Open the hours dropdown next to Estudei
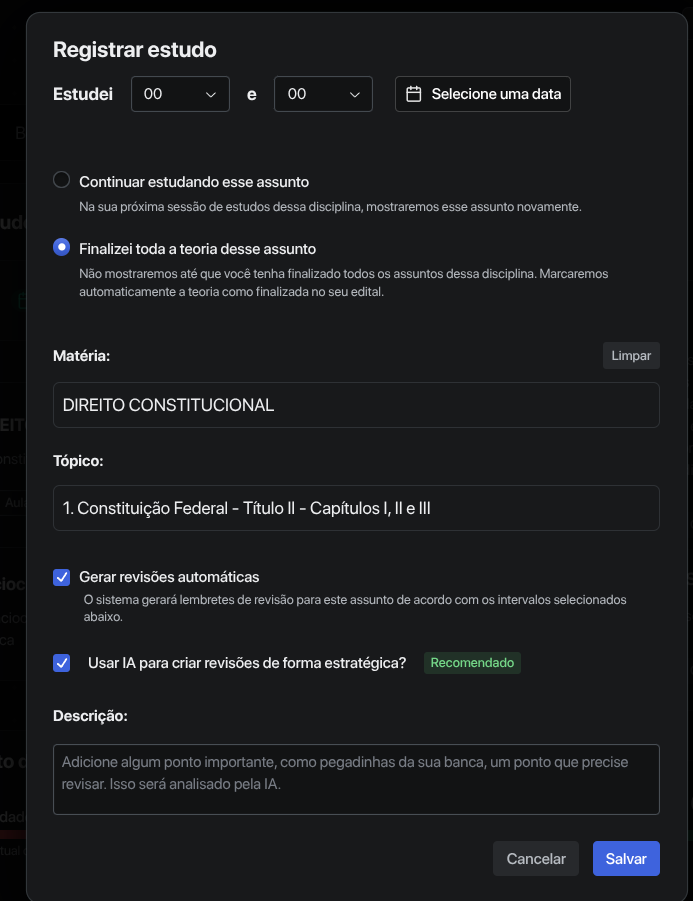 tap(180, 94)
